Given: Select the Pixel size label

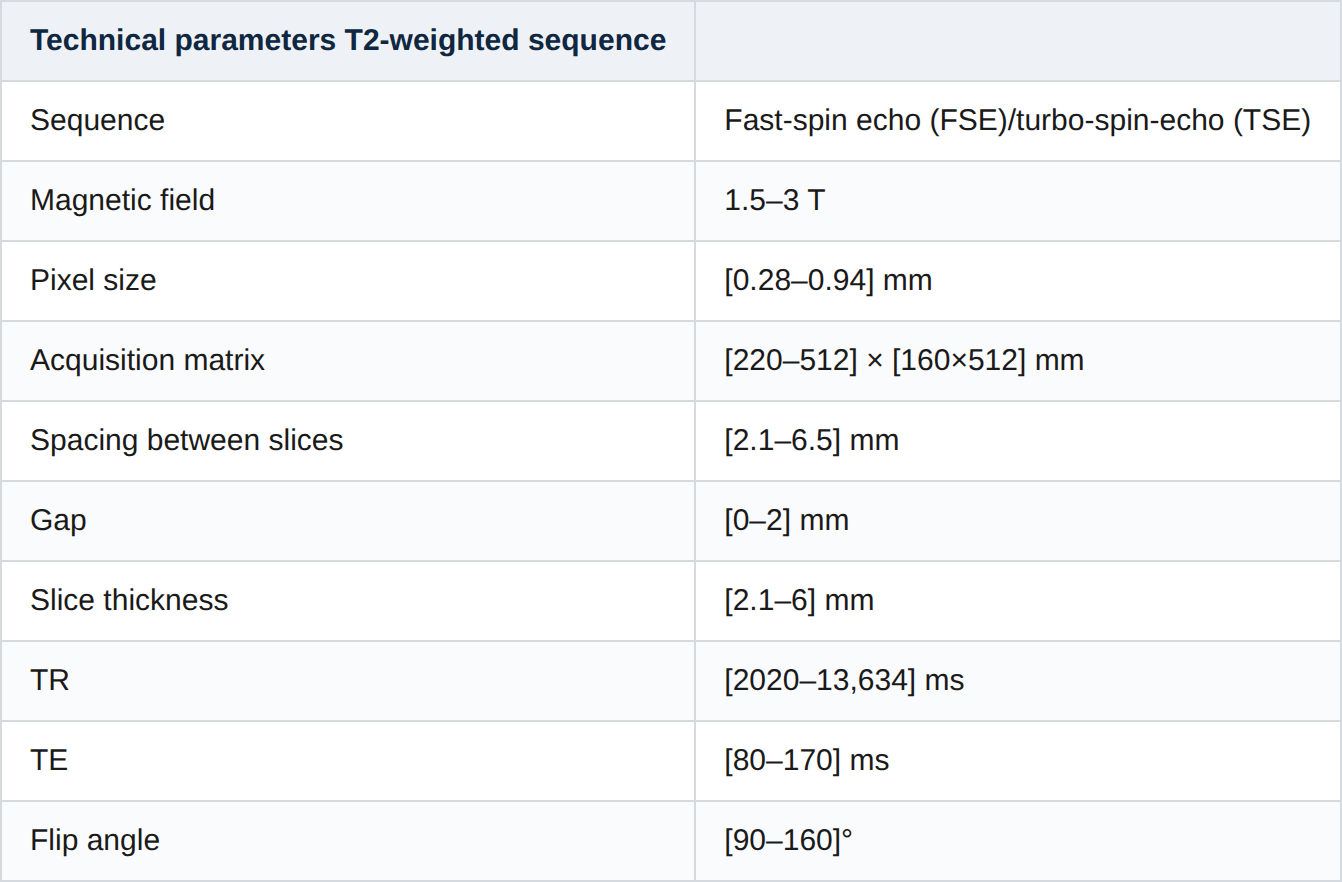Looking at the screenshot, I should click(x=93, y=280).
